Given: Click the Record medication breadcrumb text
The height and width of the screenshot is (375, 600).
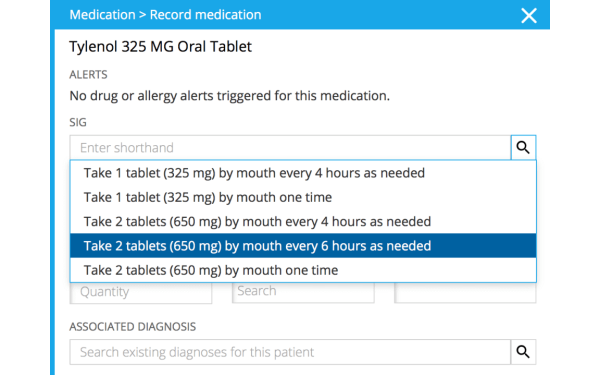Looking at the screenshot, I should (205, 15).
